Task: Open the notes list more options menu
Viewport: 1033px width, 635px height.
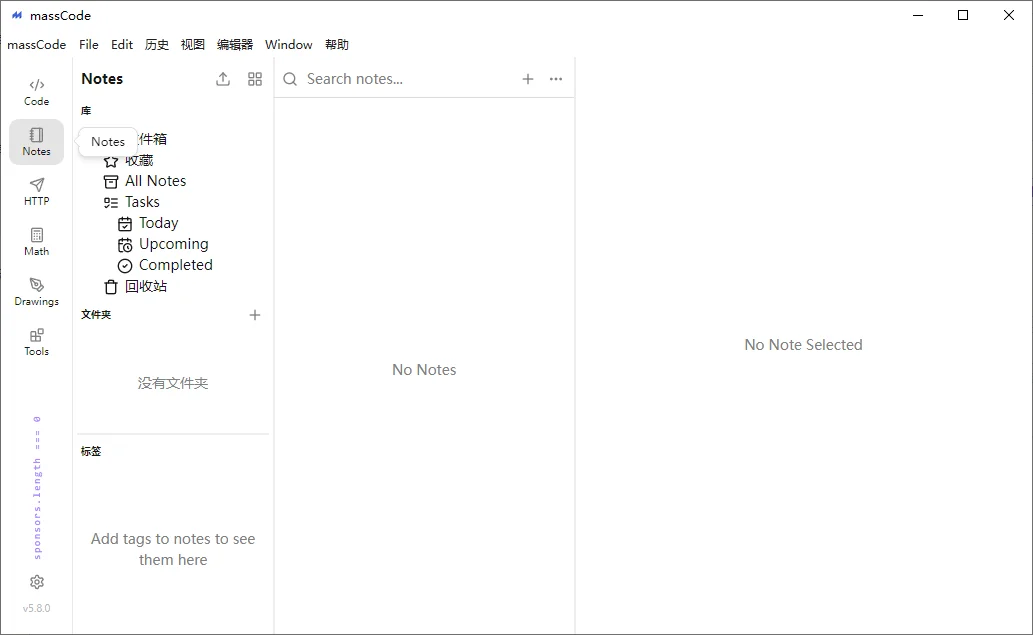Action: [x=556, y=79]
